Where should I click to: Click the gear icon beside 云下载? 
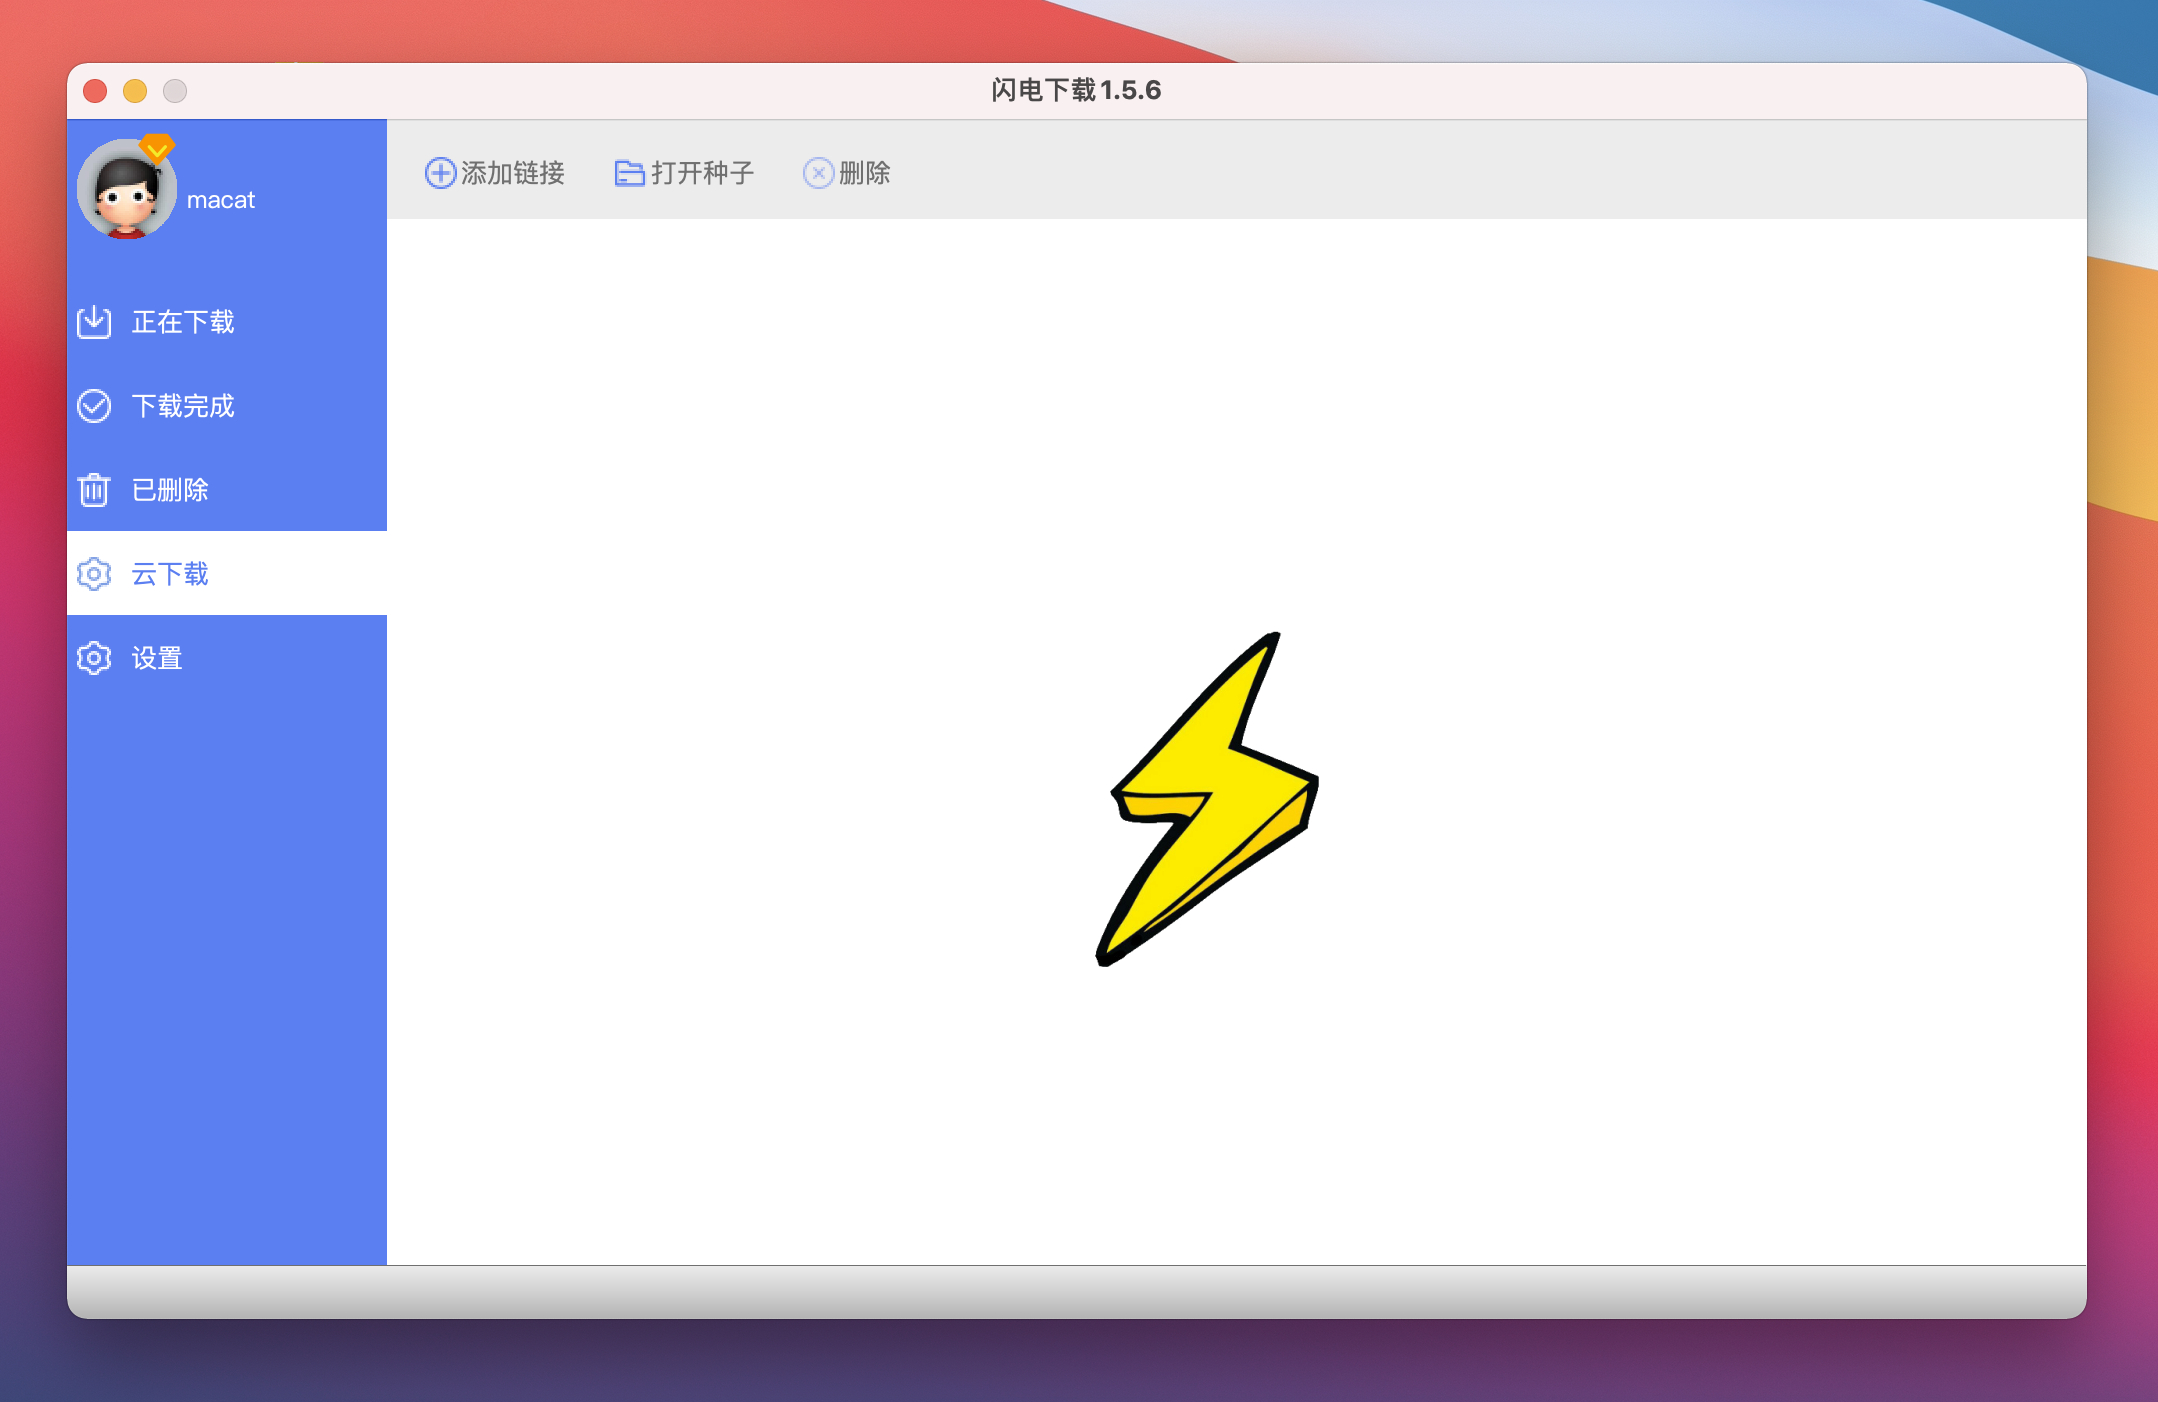tap(94, 574)
